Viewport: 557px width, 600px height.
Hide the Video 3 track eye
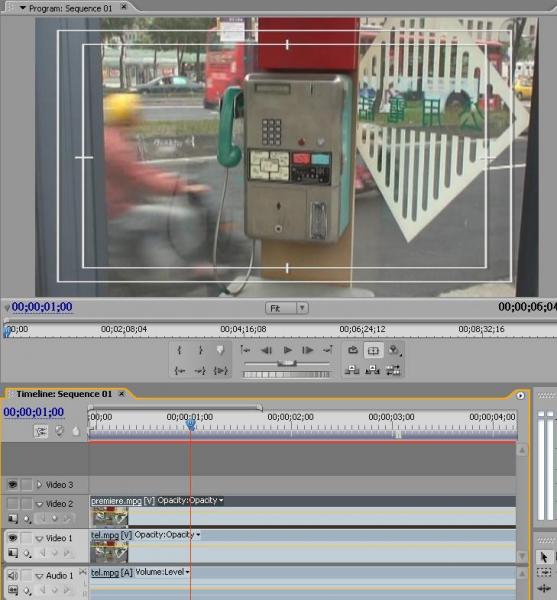click(13, 484)
